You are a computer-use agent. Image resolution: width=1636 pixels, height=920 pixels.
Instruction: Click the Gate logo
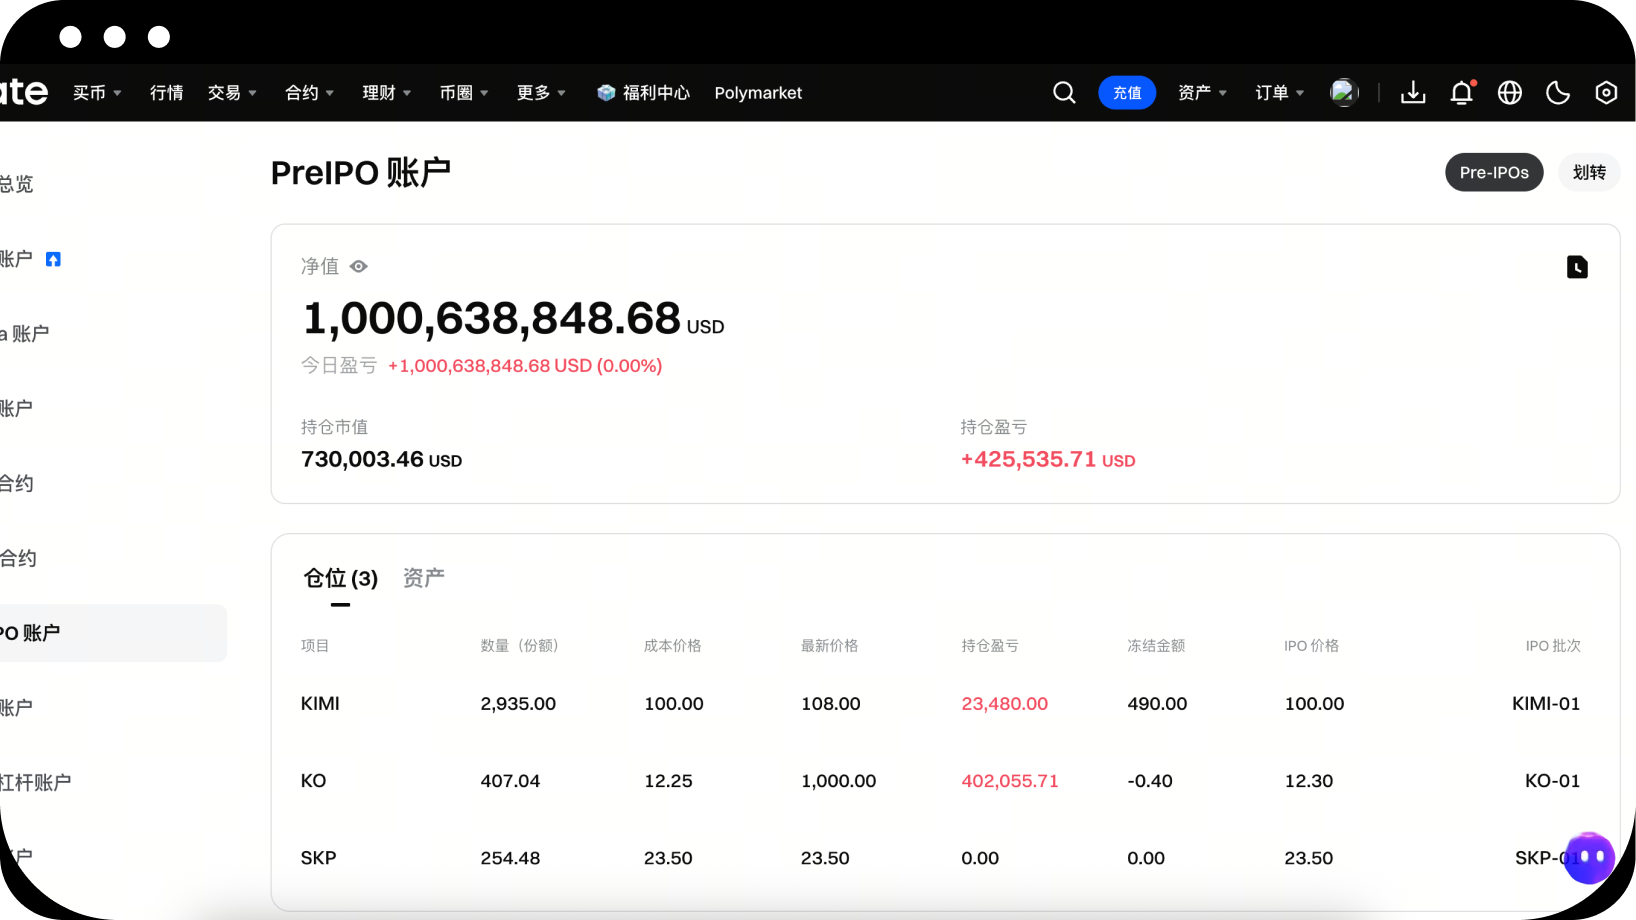click(x=24, y=93)
